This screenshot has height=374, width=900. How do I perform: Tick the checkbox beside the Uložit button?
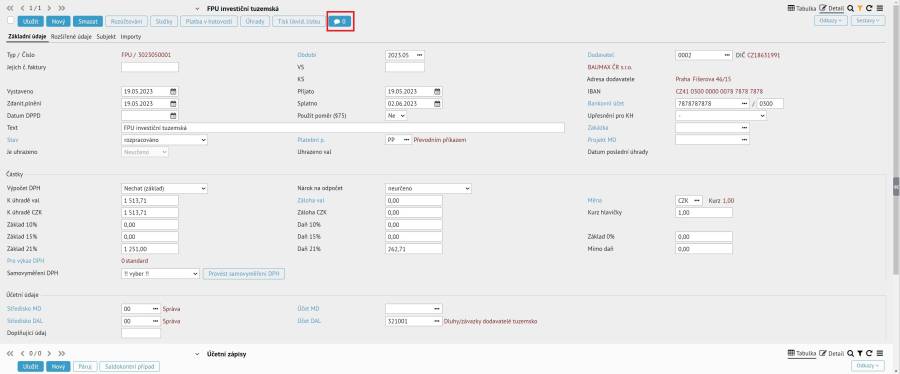(x=10, y=20)
